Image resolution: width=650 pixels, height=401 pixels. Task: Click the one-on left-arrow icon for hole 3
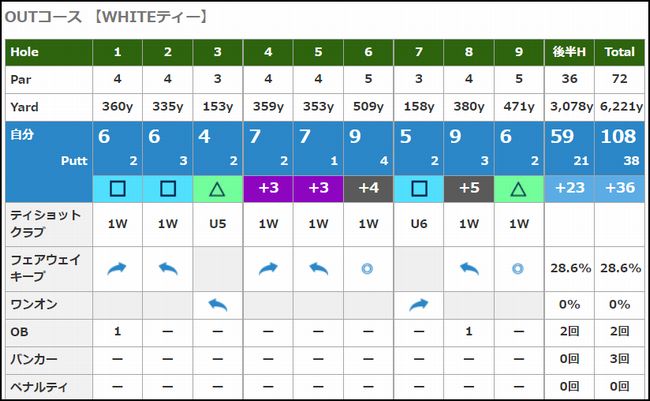[217, 304]
